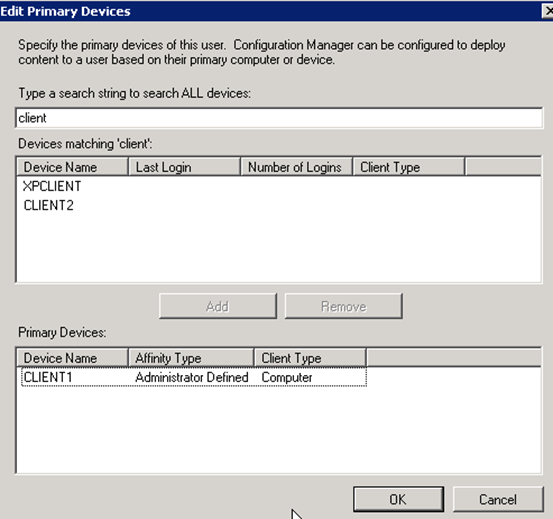Dismiss the dialog with Cancel
This screenshot has width=553, height=519.
tap(498, 499)
